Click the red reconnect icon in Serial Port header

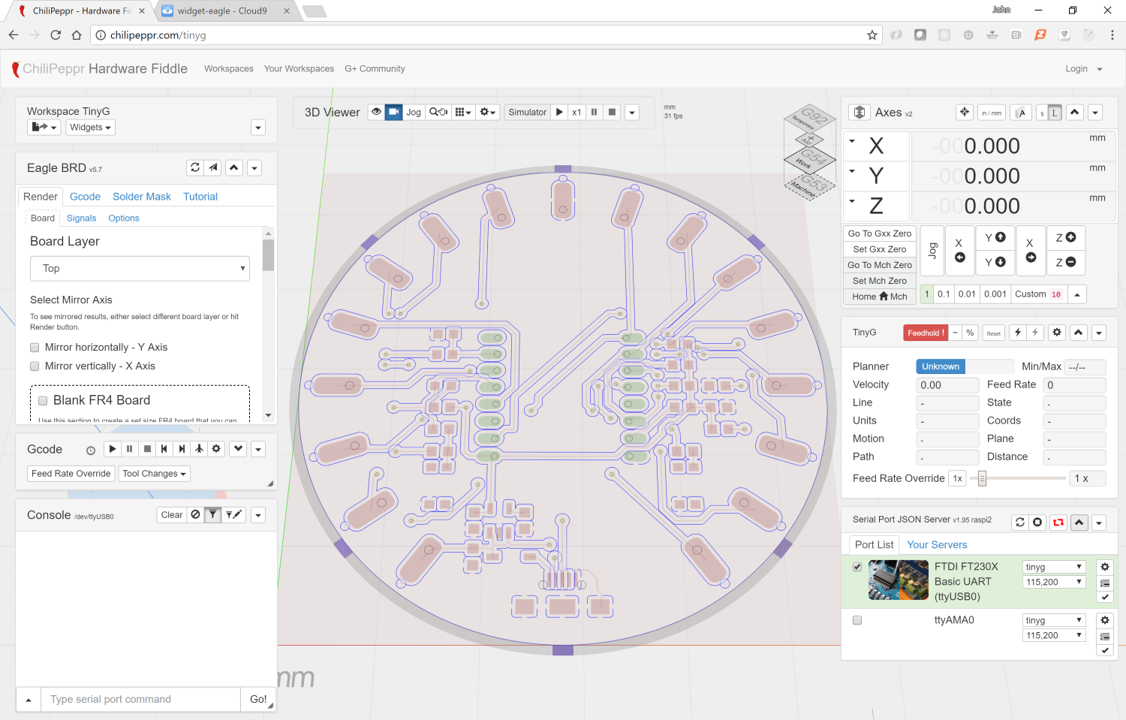[1058, 522]
